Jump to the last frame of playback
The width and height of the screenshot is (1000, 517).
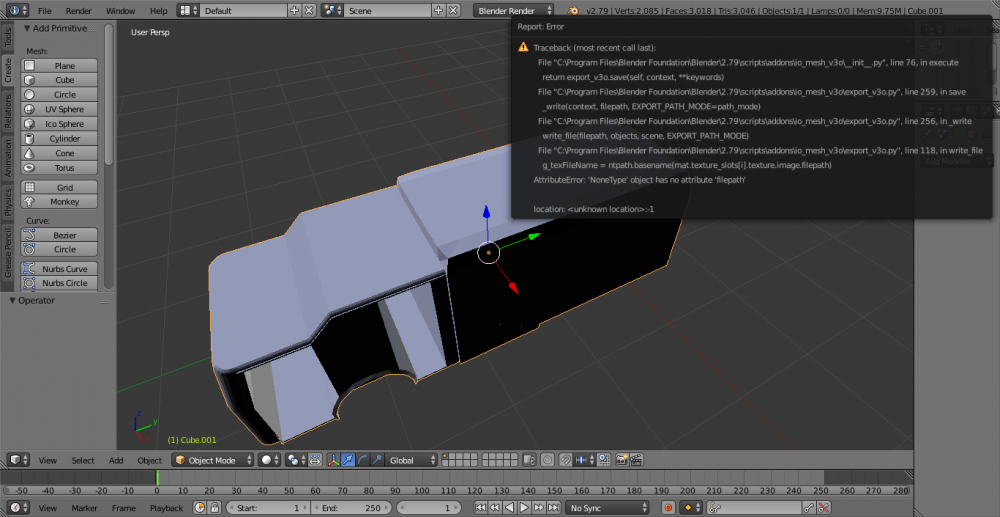(x=553, y=508)
